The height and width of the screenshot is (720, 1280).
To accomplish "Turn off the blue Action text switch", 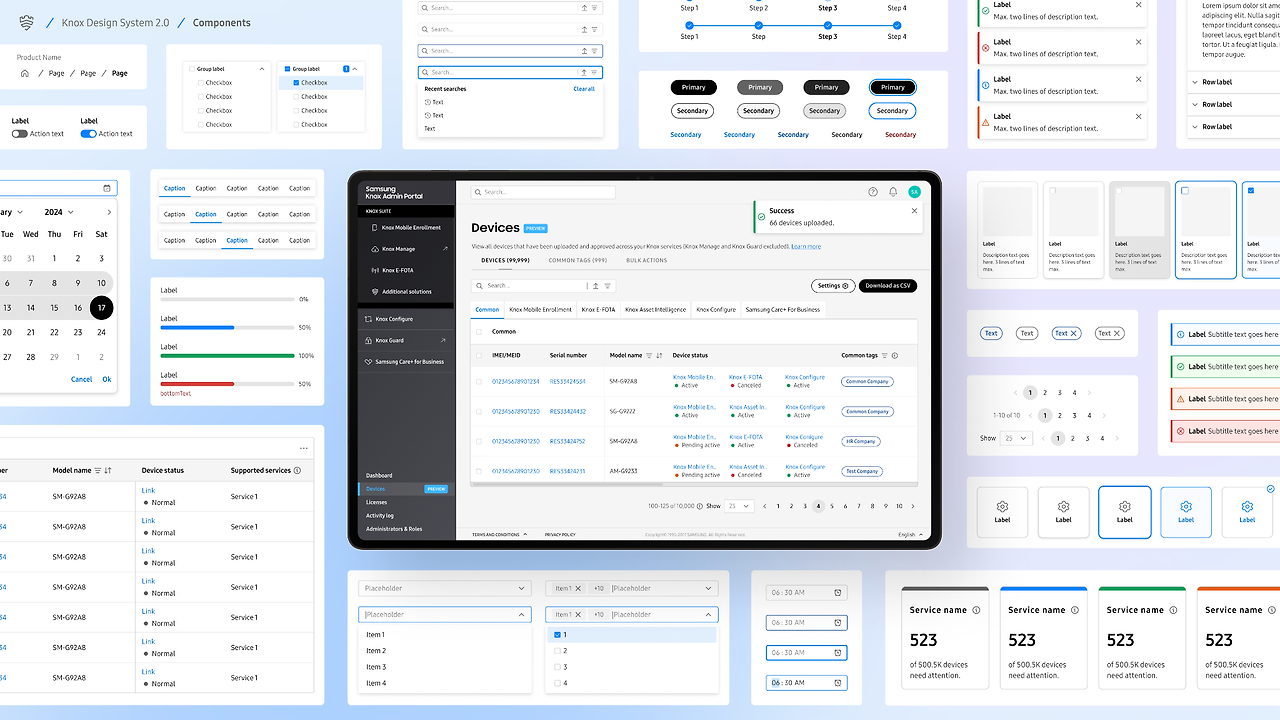I will click(x=88, y=133).
